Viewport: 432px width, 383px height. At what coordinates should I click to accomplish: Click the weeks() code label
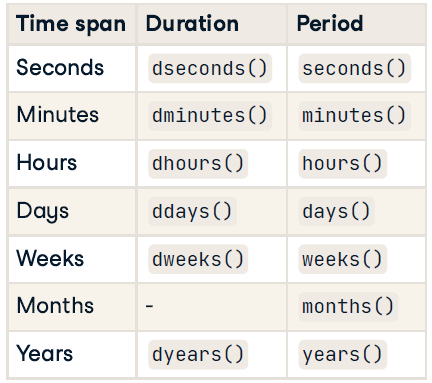pyautogui.click(x=342, y=259)
